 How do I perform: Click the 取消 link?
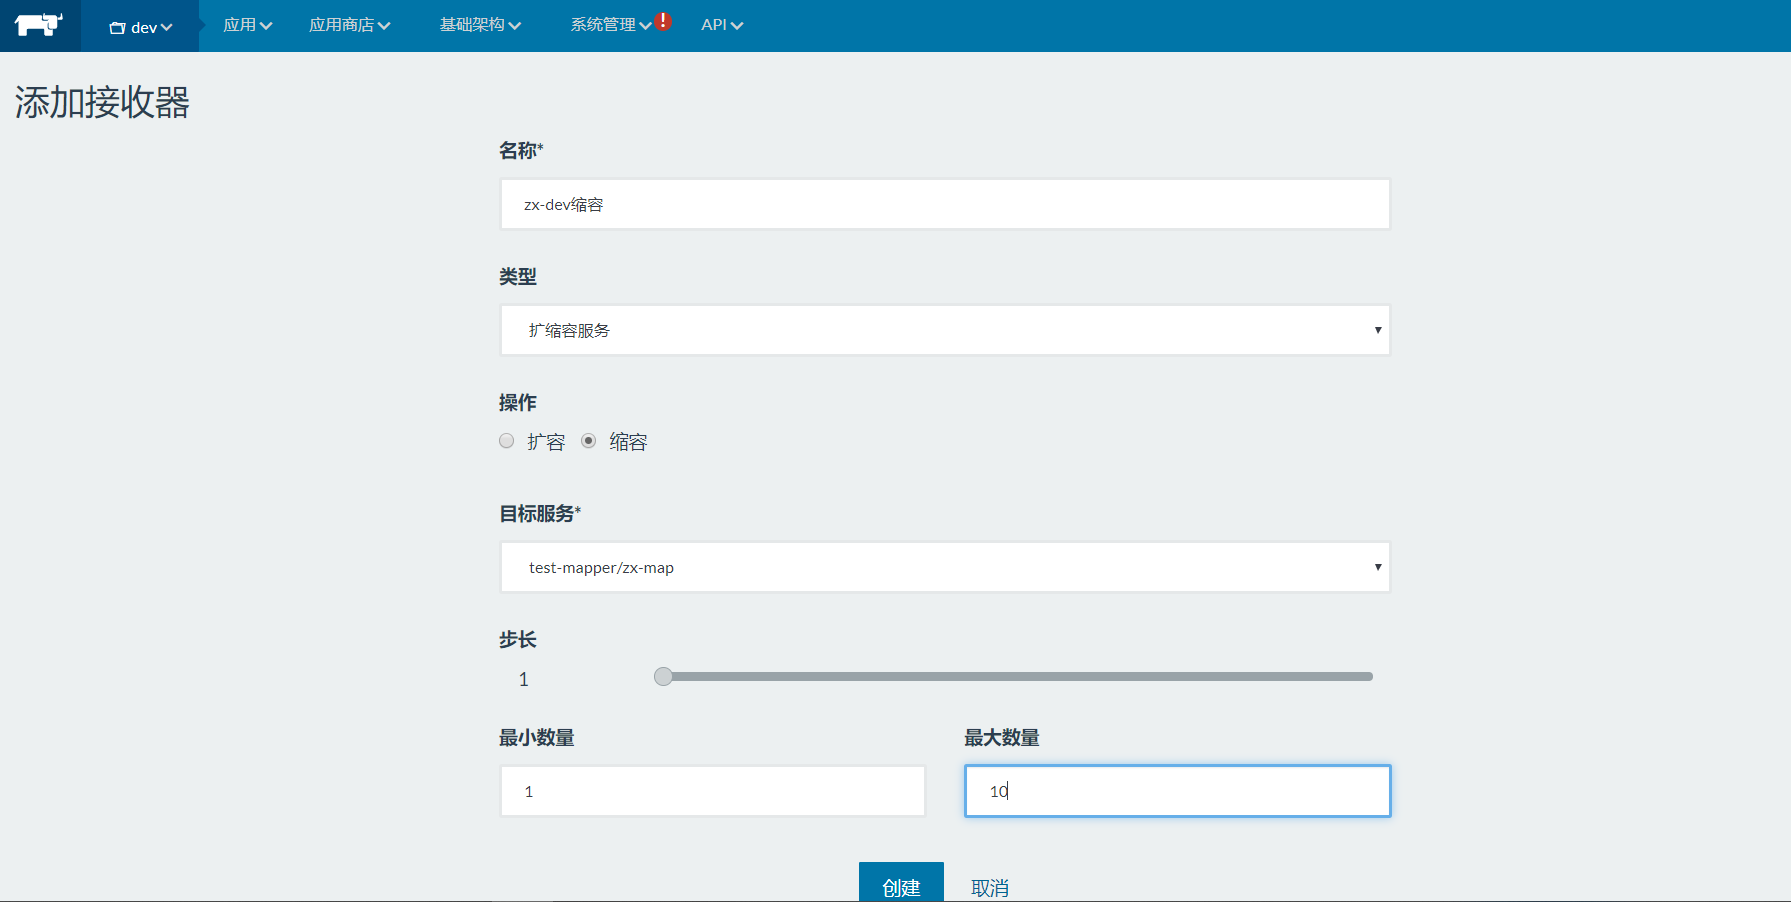pos(989,887)
